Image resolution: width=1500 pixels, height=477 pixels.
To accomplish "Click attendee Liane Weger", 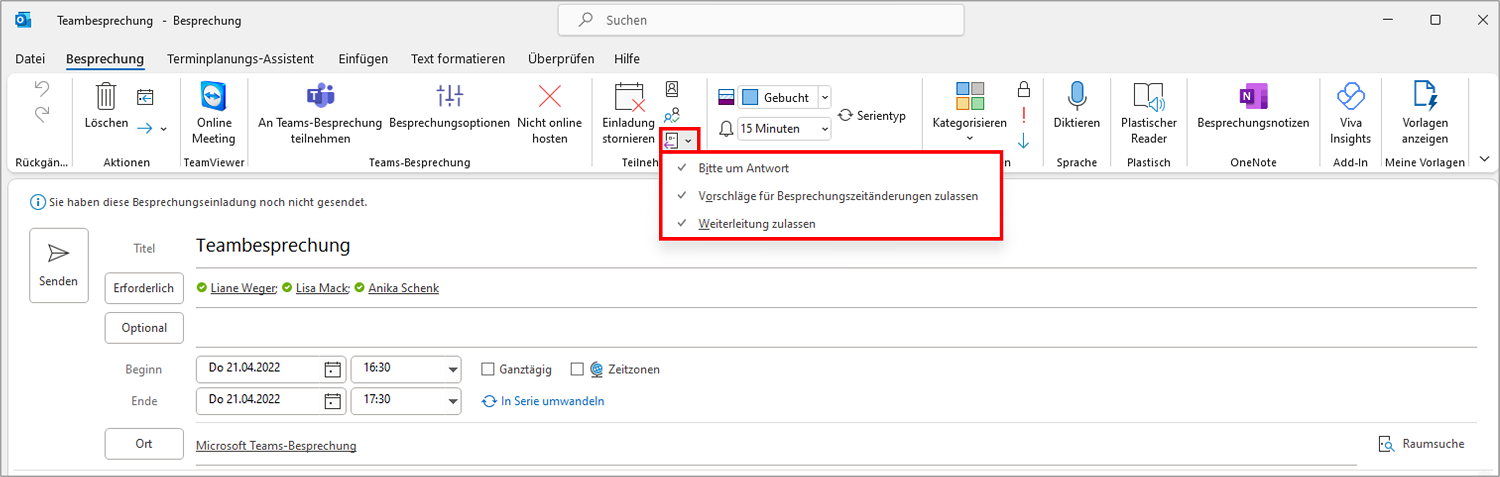I will pos(244,288).
